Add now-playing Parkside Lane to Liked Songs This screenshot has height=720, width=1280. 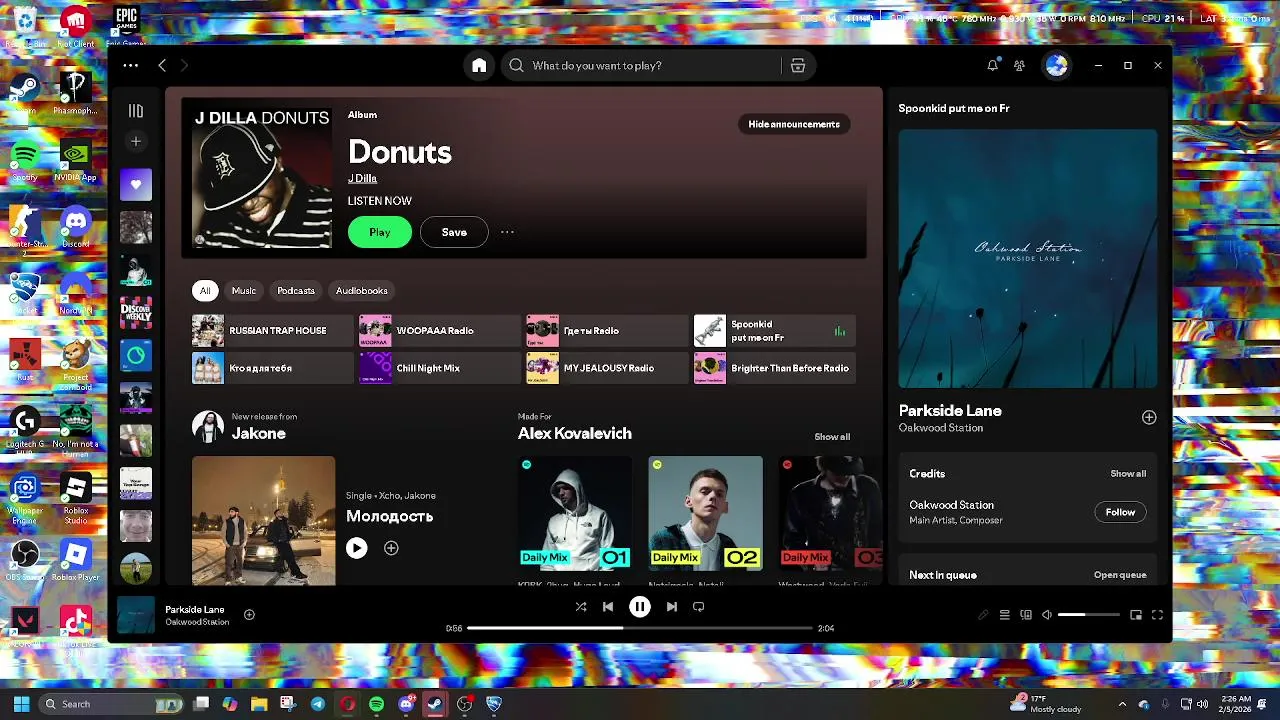tap(249, 615)
